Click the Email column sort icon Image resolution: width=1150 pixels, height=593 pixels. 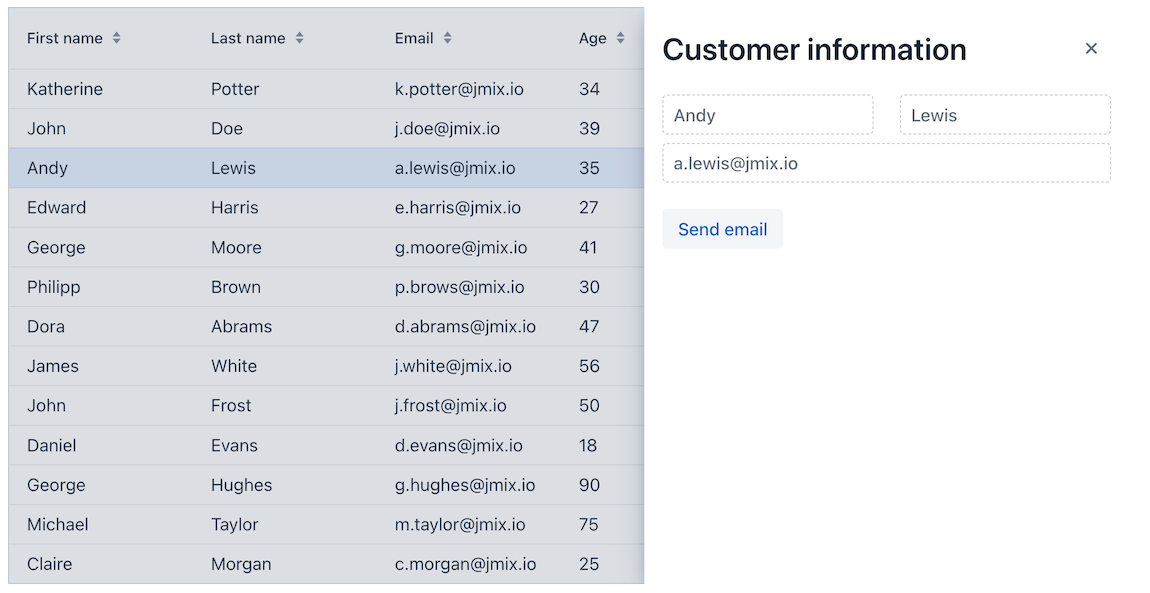point(447,38)
